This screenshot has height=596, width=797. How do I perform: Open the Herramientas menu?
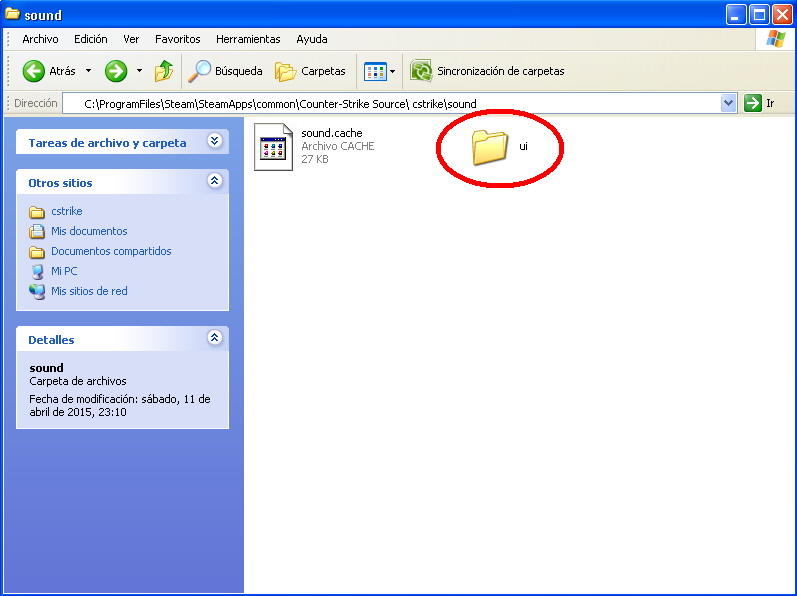point(248,39)
